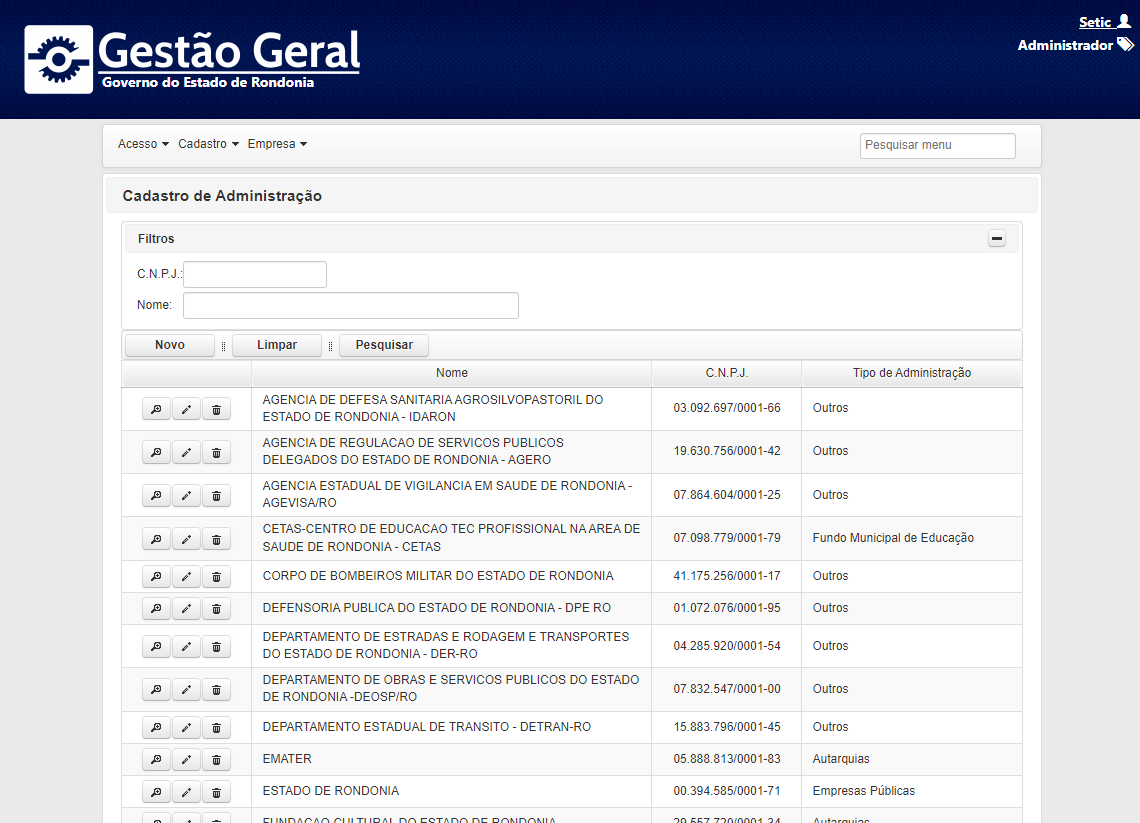Click the Cadastro de Administração title
The width and height of the screenshot is (1140, 823).
point(222,196)
